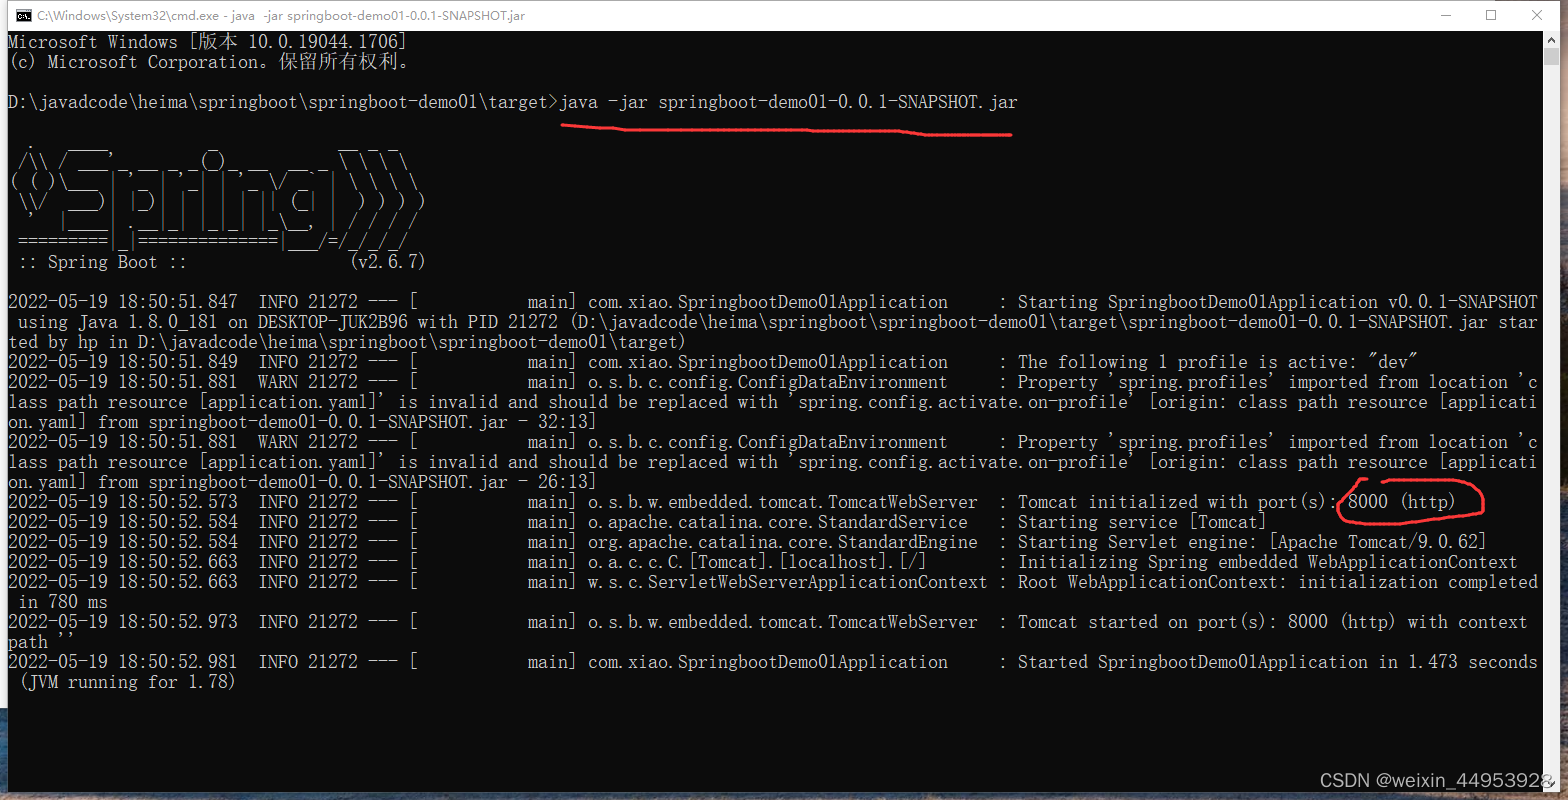Click the command 'java -jar springboot-demo01-0.0.1-SNAPSHOT.jar'
This screenshot has height=800, width=1568.
click(788, 102)
